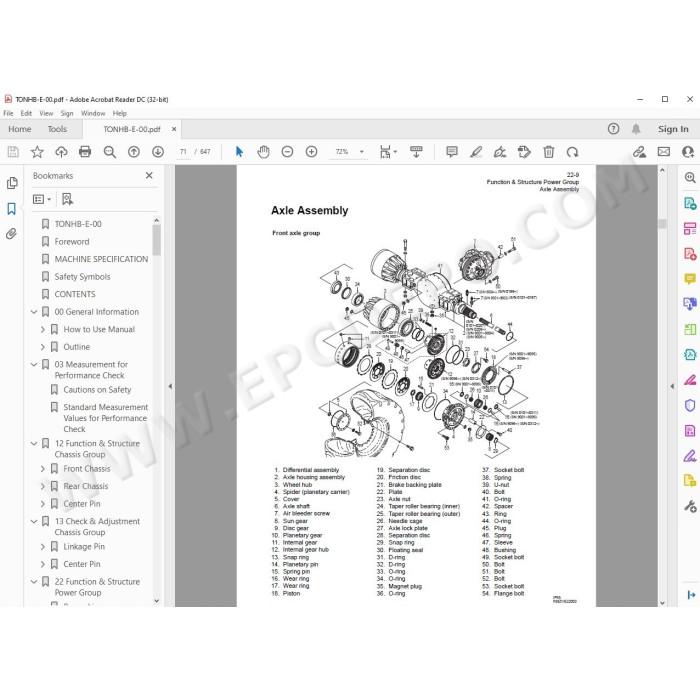Collapse 12 Function & Structure Chassis Group

pos(34,444)
